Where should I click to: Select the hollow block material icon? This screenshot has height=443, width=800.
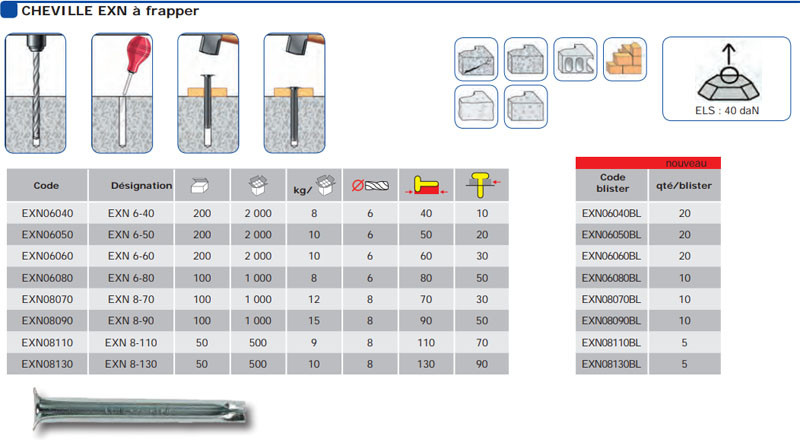coord(575,58)
